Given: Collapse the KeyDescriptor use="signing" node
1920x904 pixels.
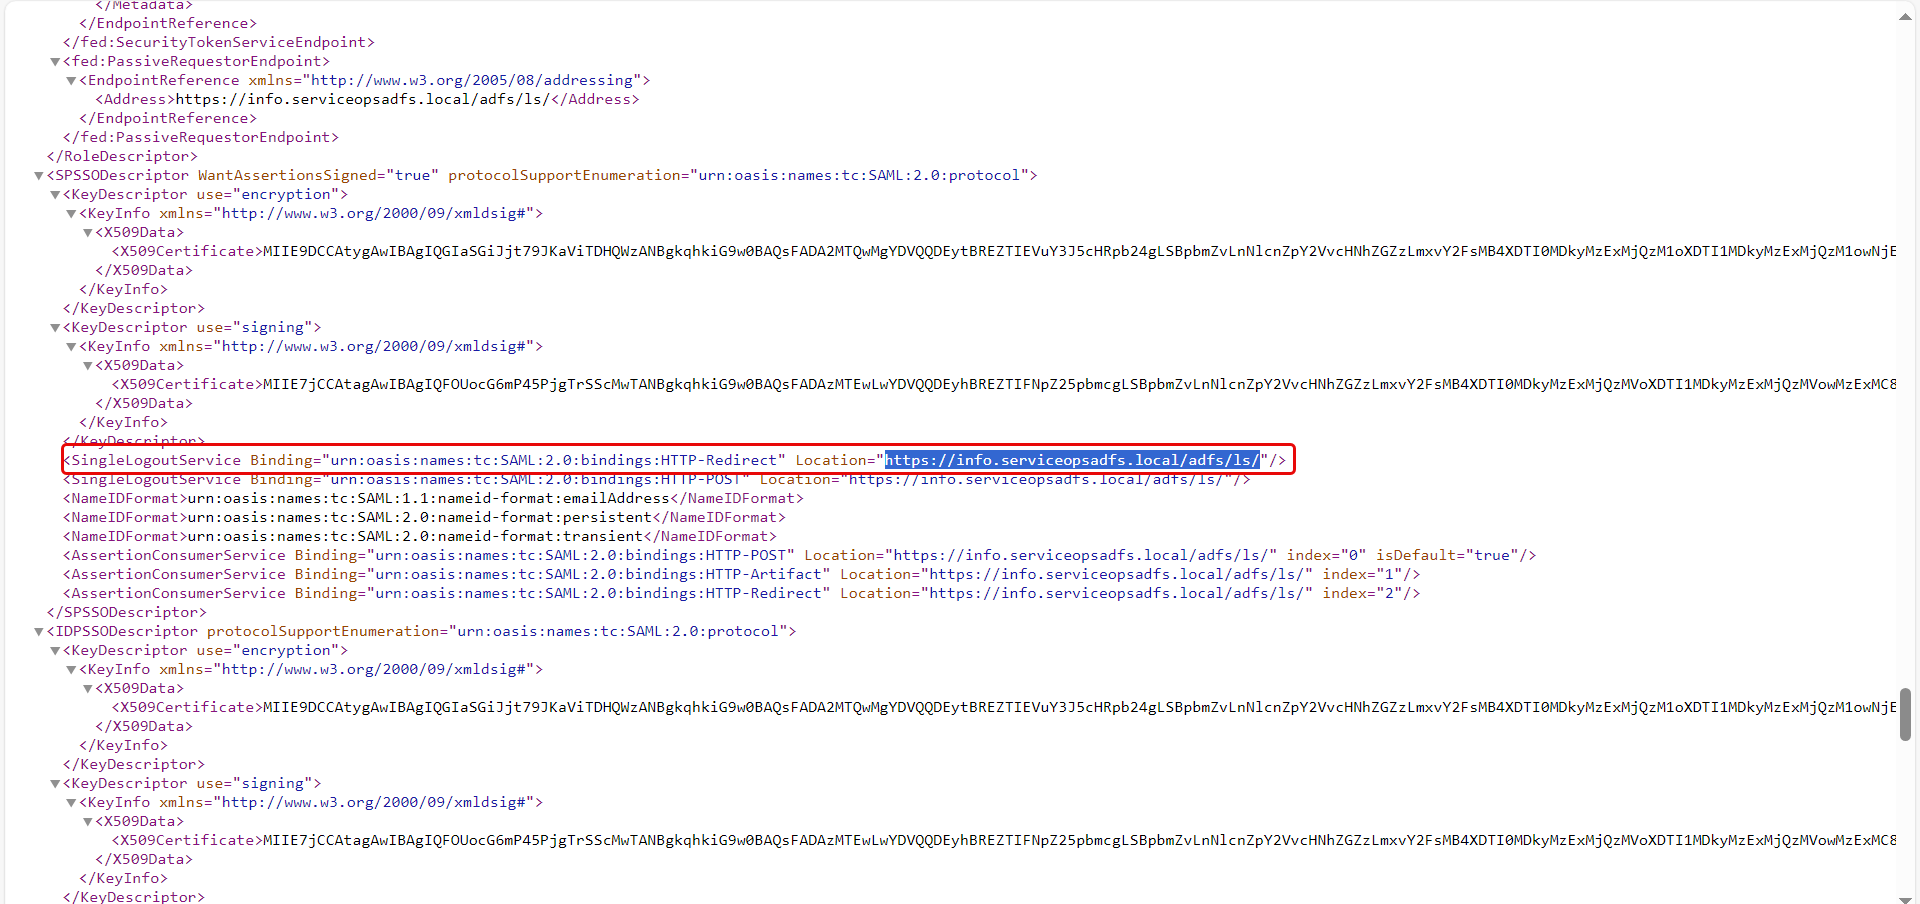Looking at the screenshot, I should [54, 327].
